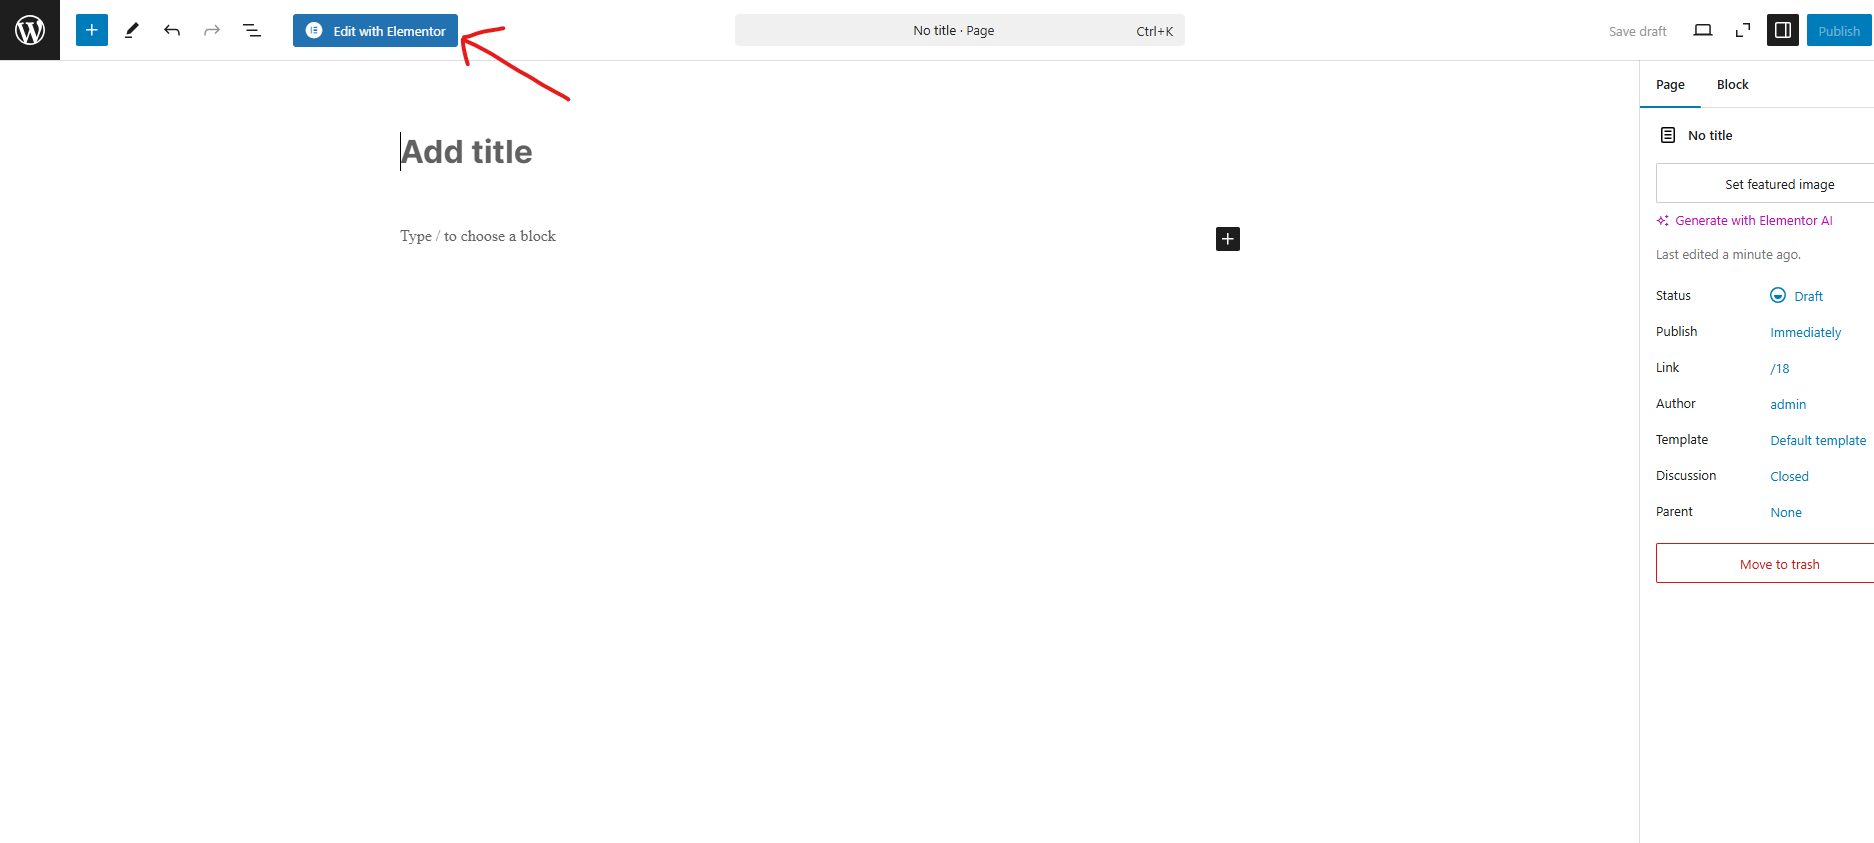
Task: Select the Default template option
Action: 1818,440
